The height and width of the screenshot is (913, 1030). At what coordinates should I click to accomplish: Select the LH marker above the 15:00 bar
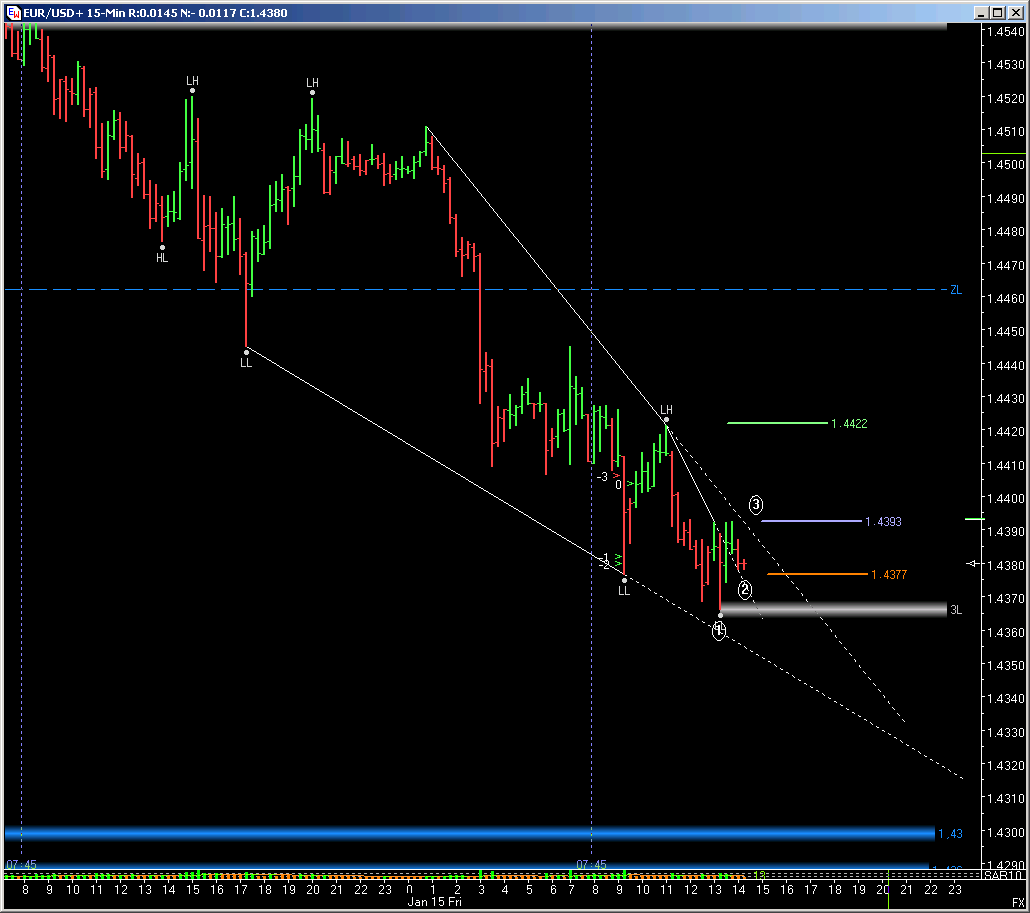click(x=192, y=81)
